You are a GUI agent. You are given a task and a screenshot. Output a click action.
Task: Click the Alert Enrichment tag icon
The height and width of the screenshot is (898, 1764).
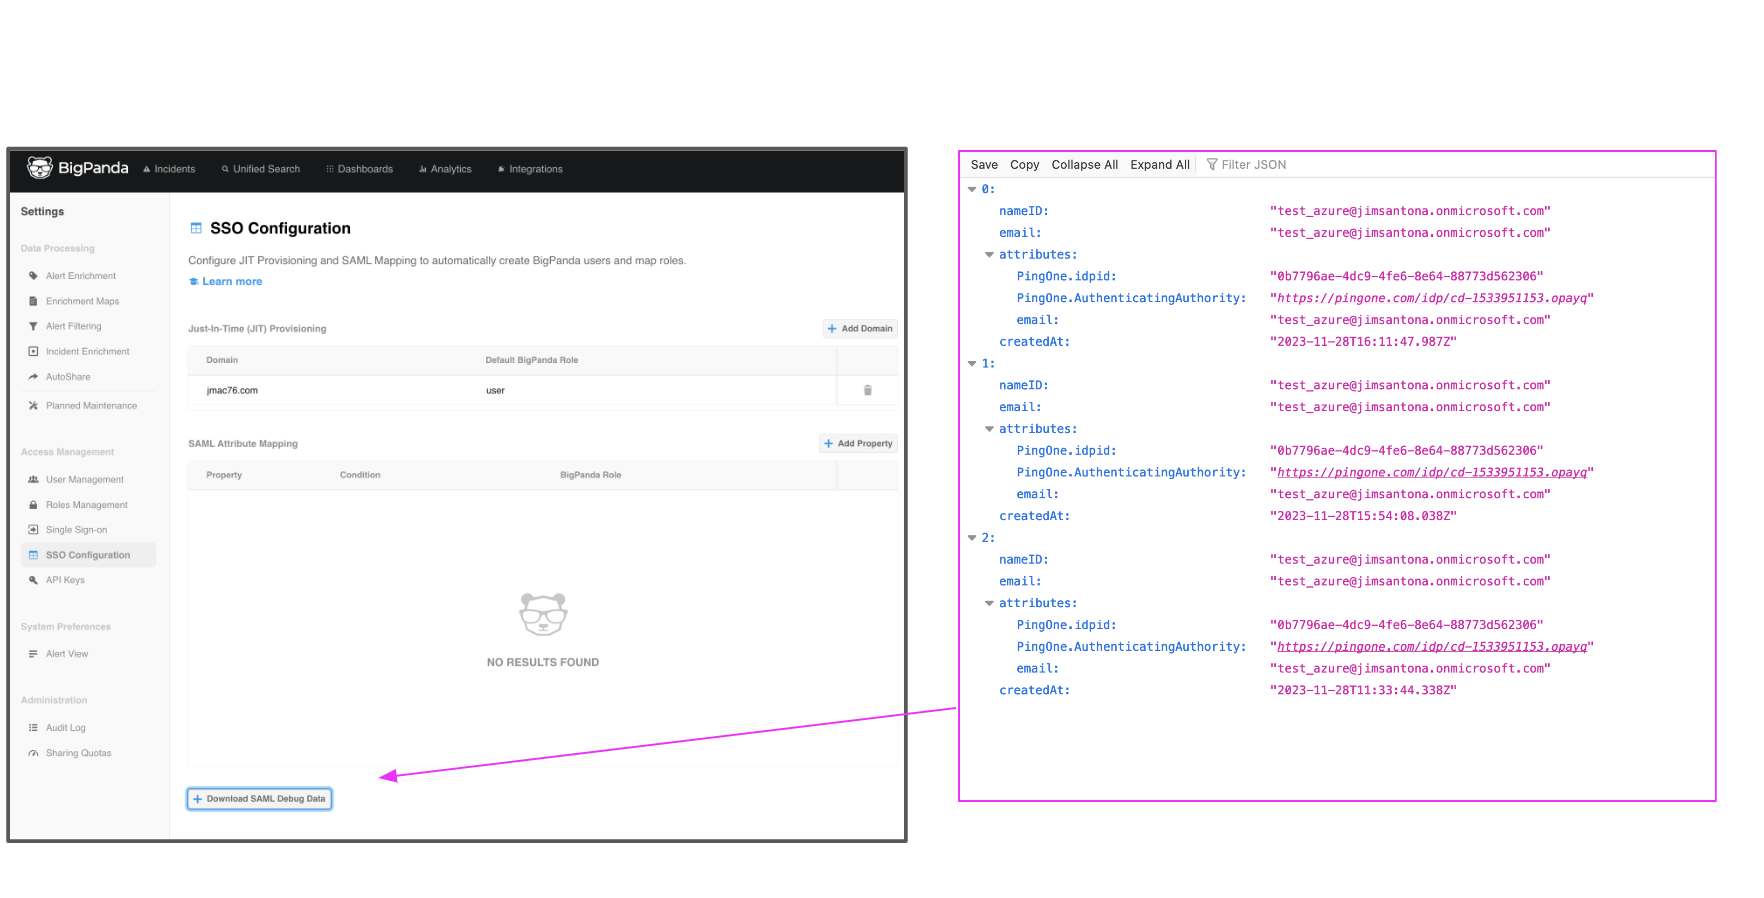point(33,276)
